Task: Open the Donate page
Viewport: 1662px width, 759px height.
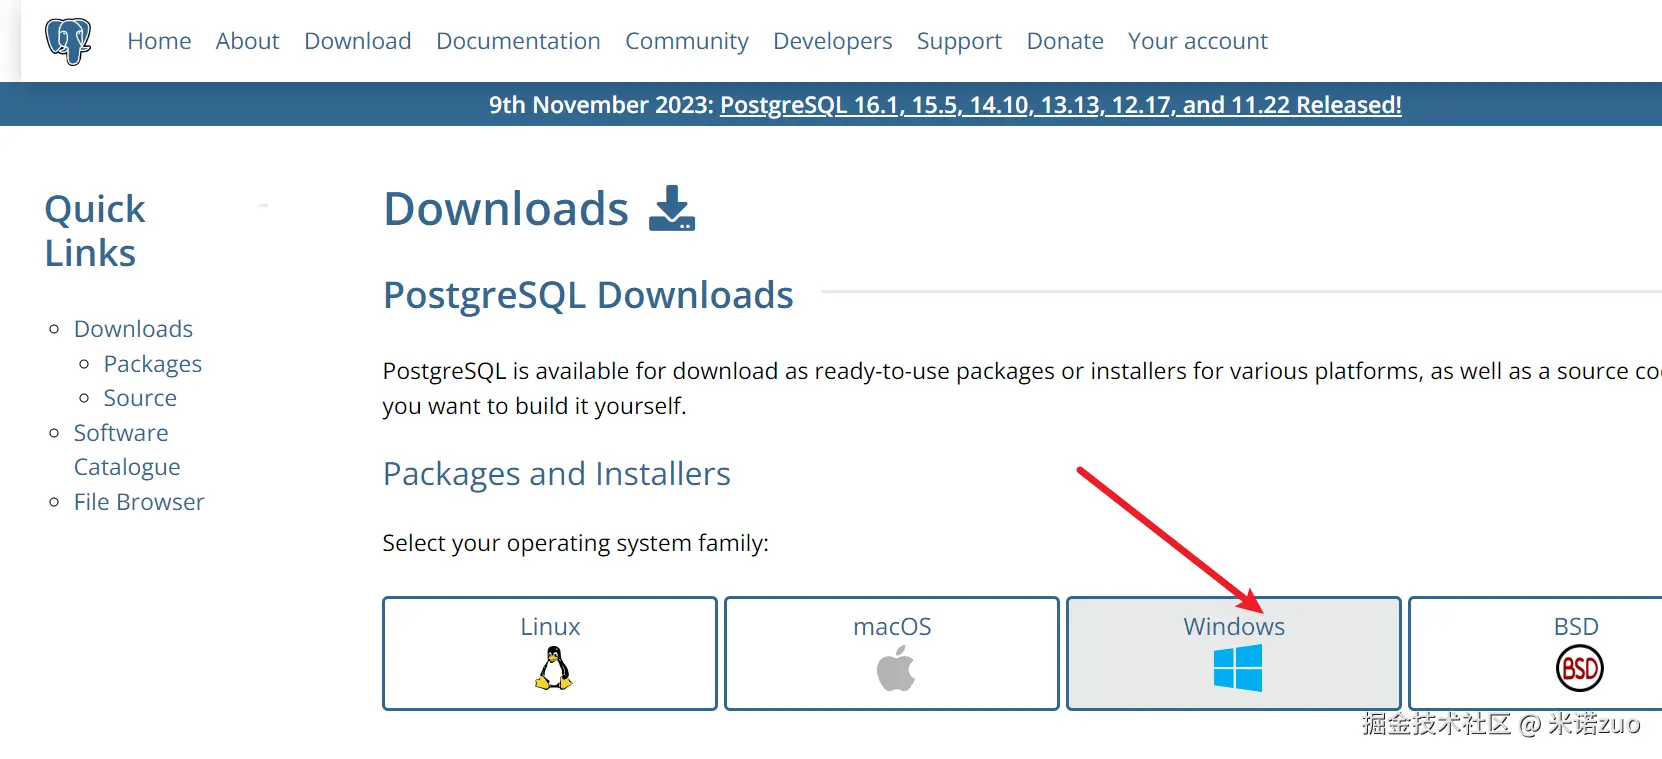Action: coord(1065,41)
